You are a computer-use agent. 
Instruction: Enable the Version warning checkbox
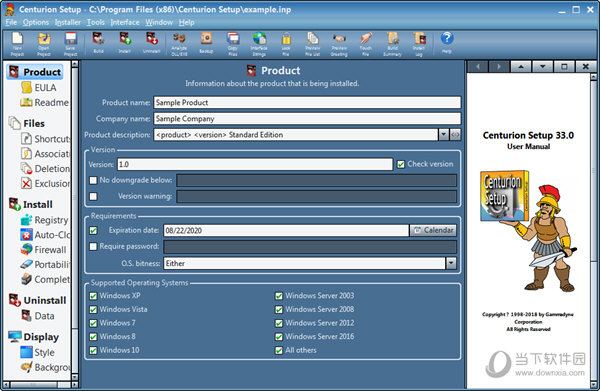coord(93,196)
